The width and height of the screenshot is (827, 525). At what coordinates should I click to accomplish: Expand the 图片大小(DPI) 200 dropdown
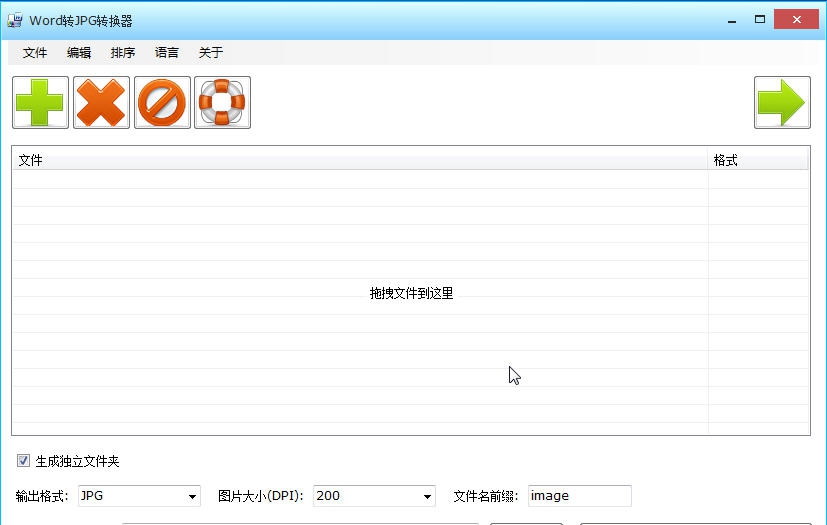374,496
